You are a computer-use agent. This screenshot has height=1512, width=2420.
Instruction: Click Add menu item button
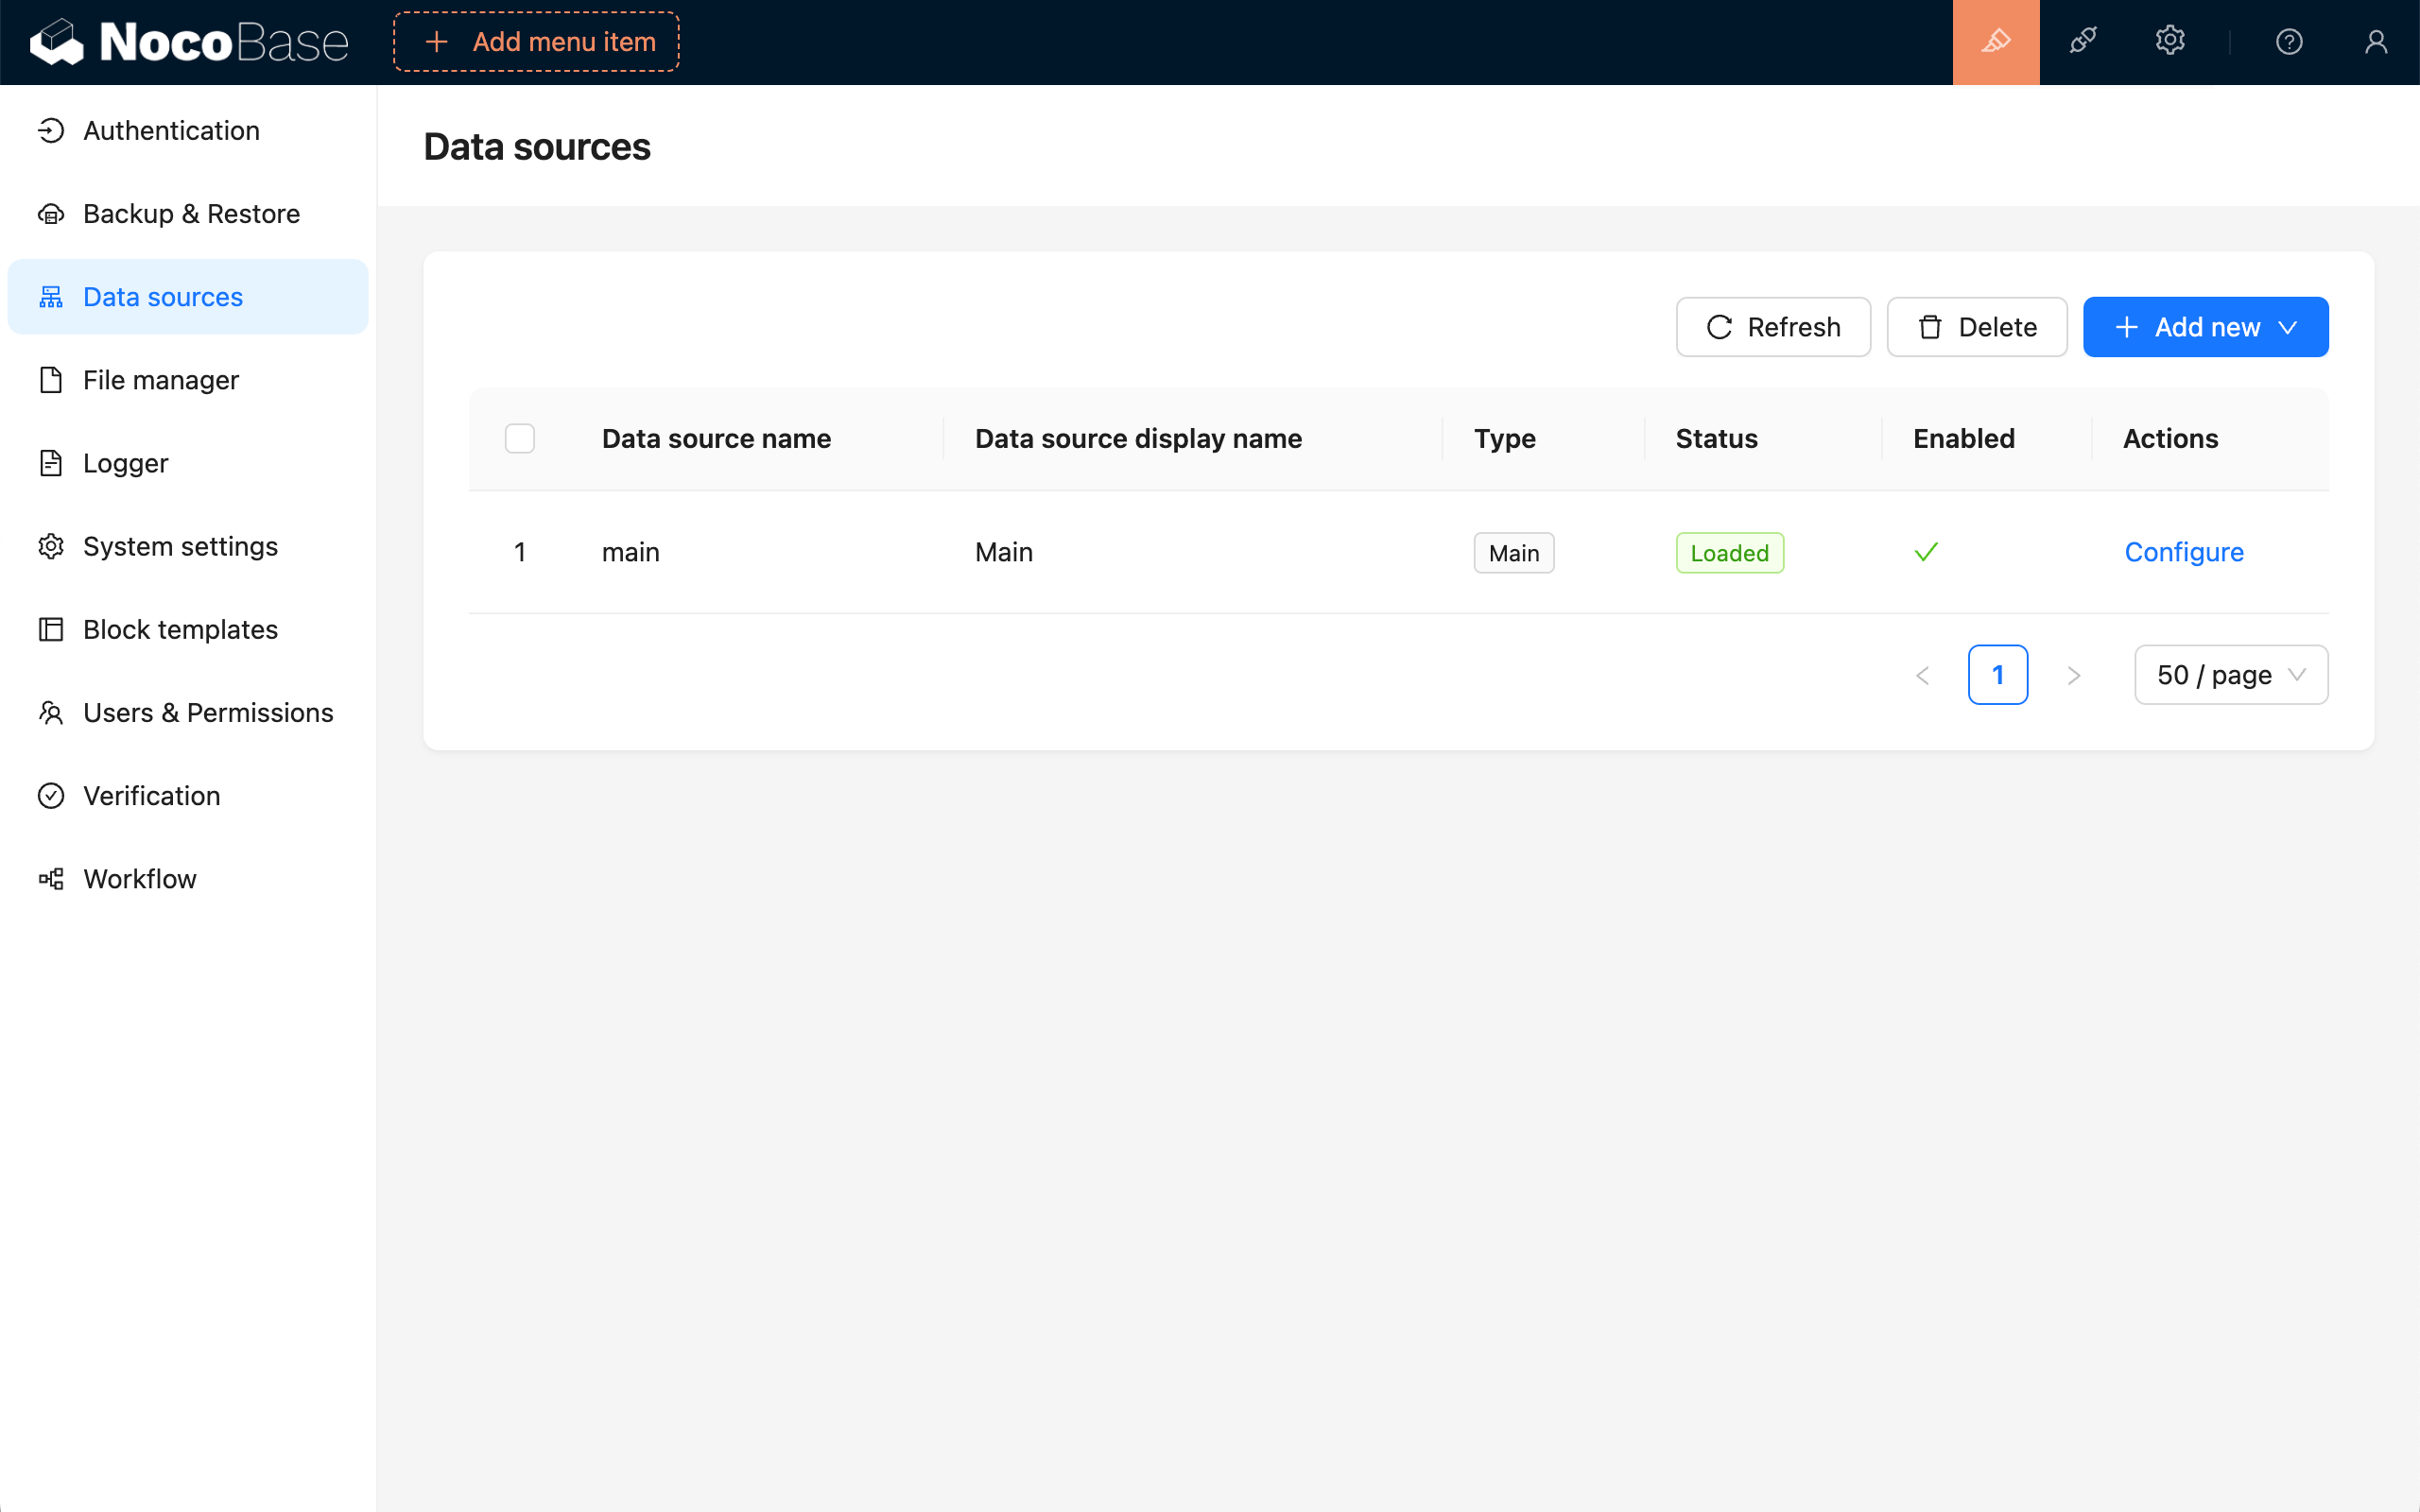(537, 42)
